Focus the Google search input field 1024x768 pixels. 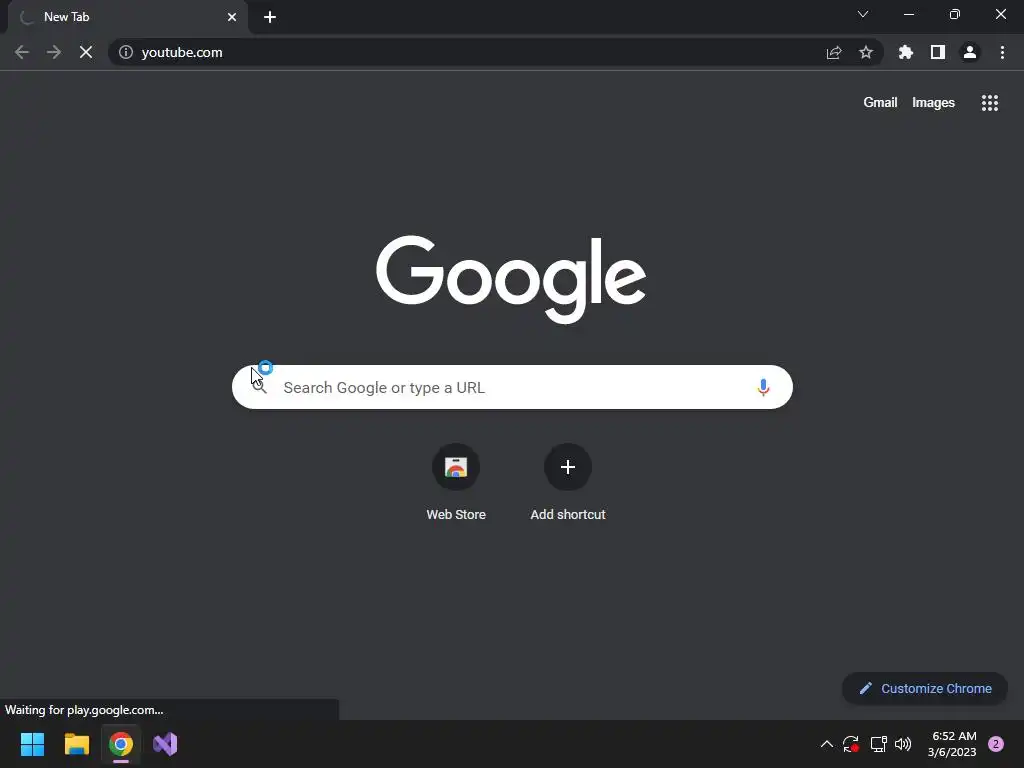click(x=512, y=387)
